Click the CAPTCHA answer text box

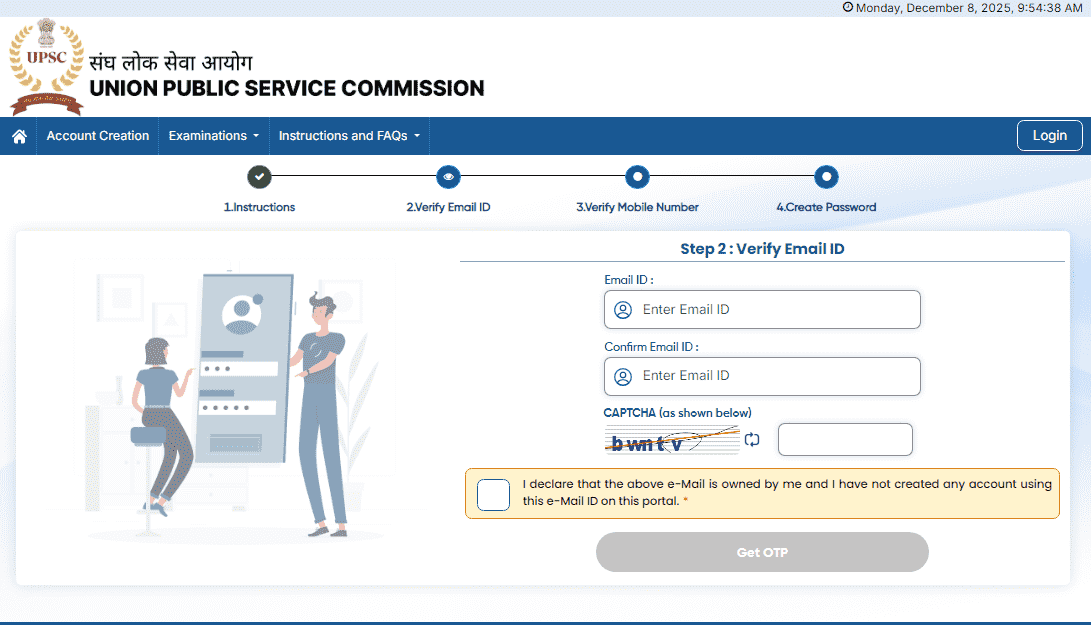click(845, 439)
